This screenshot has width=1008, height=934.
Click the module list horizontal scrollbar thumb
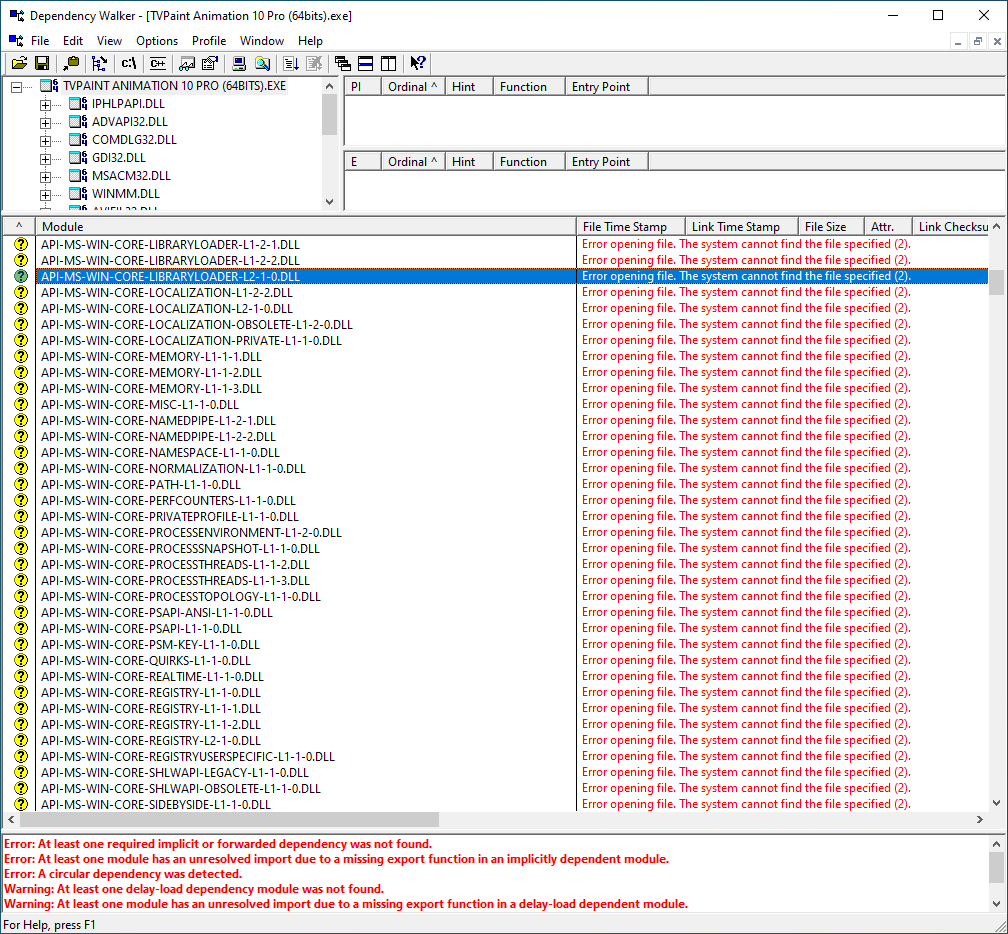click(x=230, y=820)
